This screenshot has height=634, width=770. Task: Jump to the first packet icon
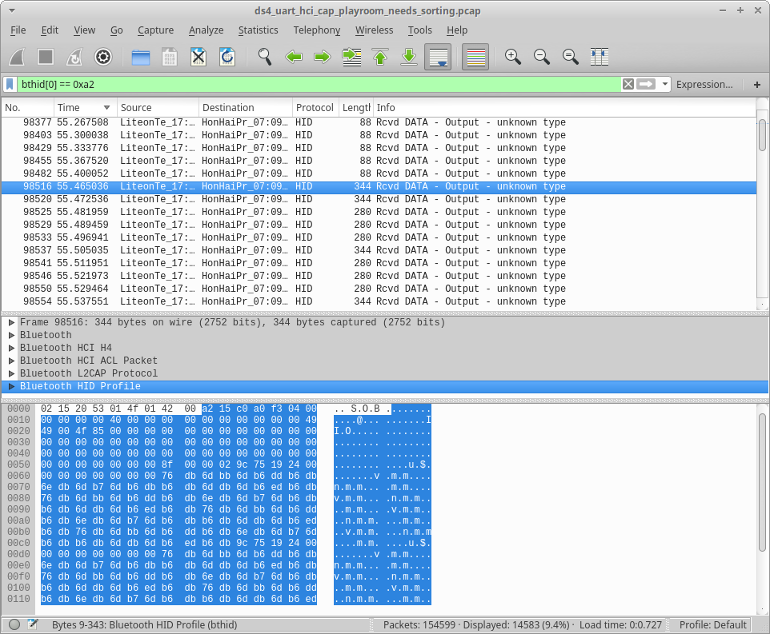[x=380, y=57]
